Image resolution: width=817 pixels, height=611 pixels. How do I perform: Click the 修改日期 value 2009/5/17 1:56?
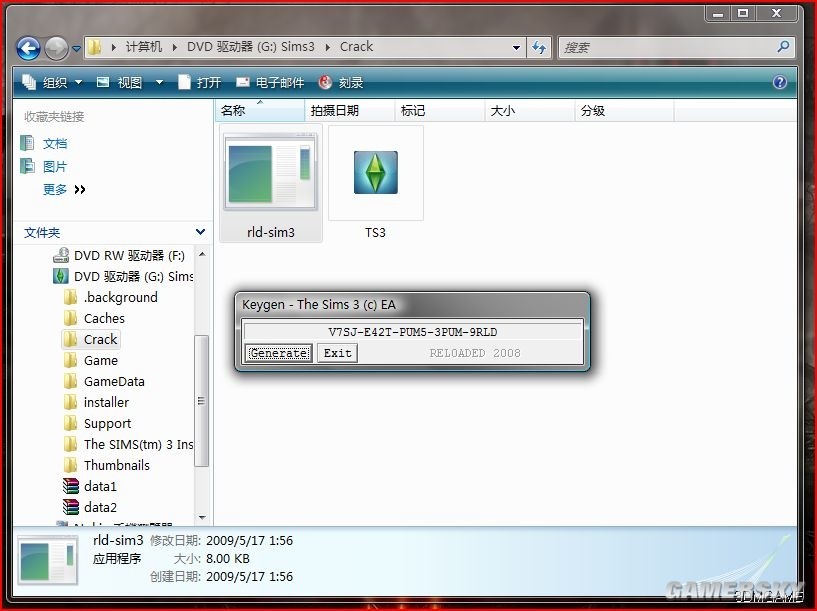tap(250, 541)
